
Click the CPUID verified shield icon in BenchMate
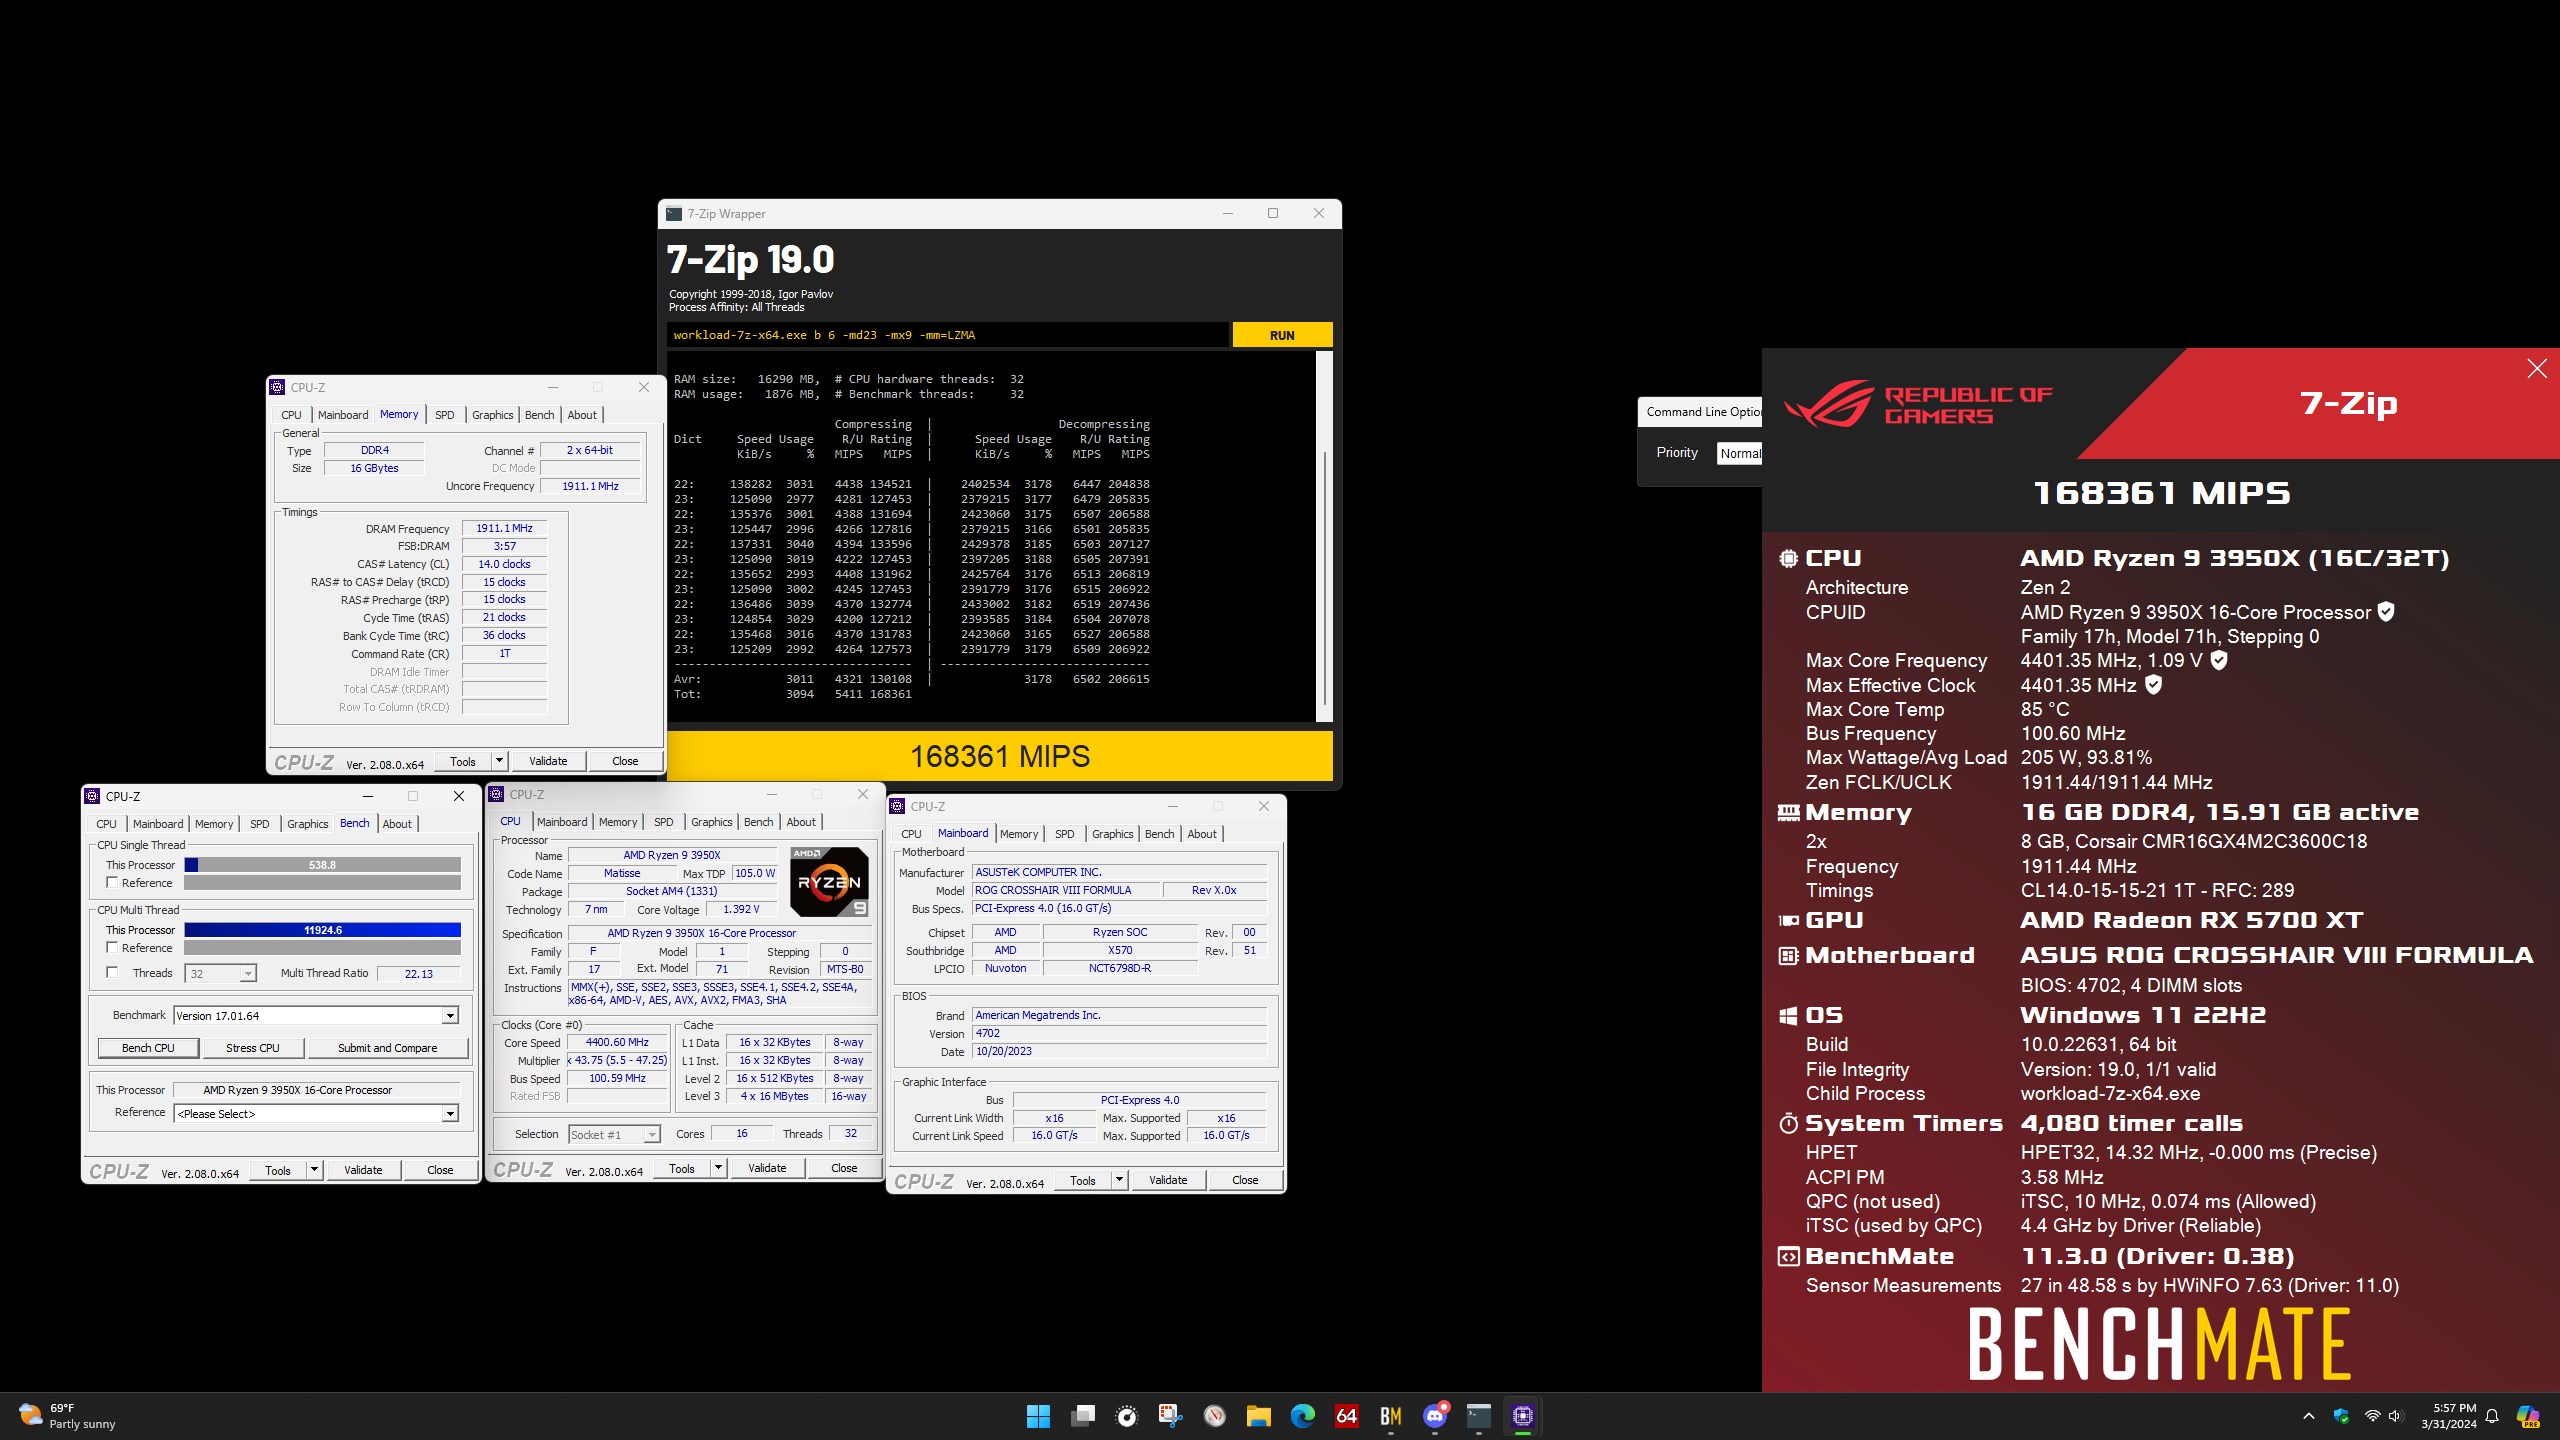(2386, 612)
